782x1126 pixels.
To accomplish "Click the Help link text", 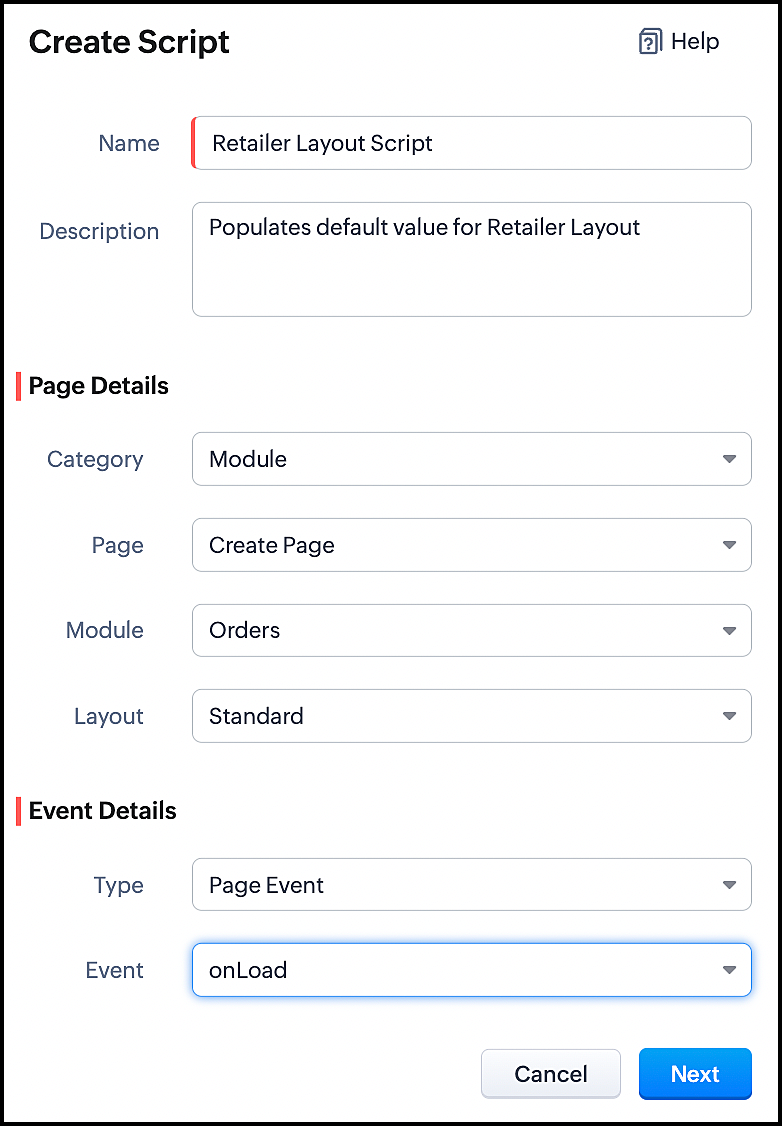I will click(693, 41).
